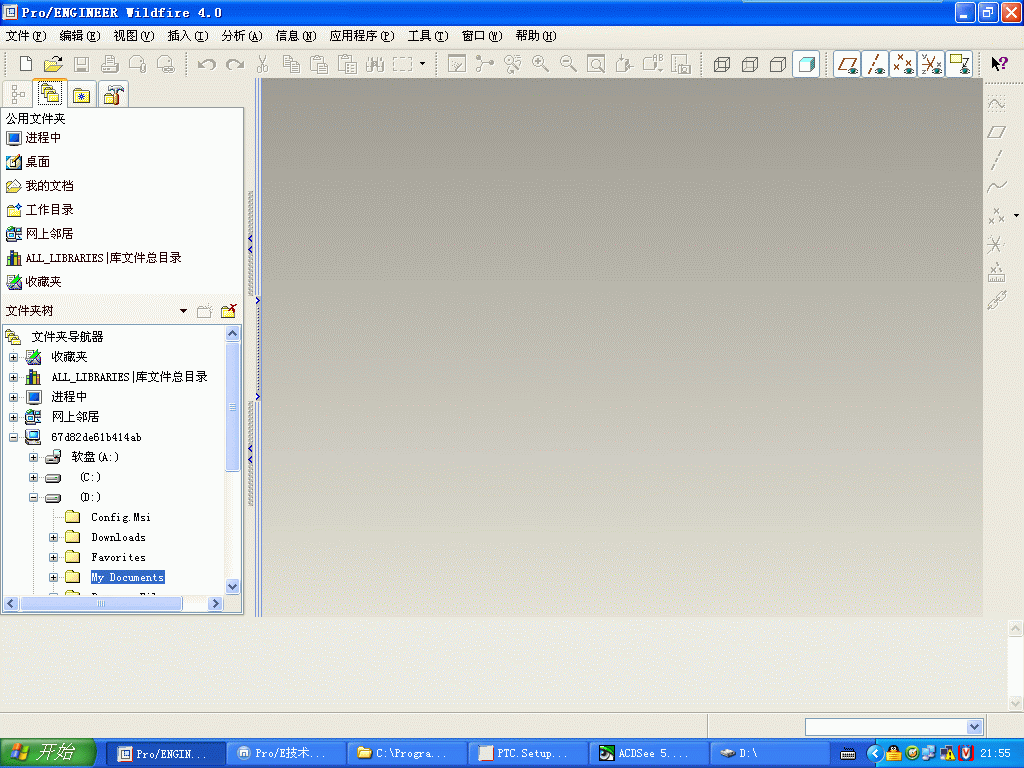This screenshot has width=1024, height=768.
Task: Collapse the (D:) drive node
Action: point(33,498)
